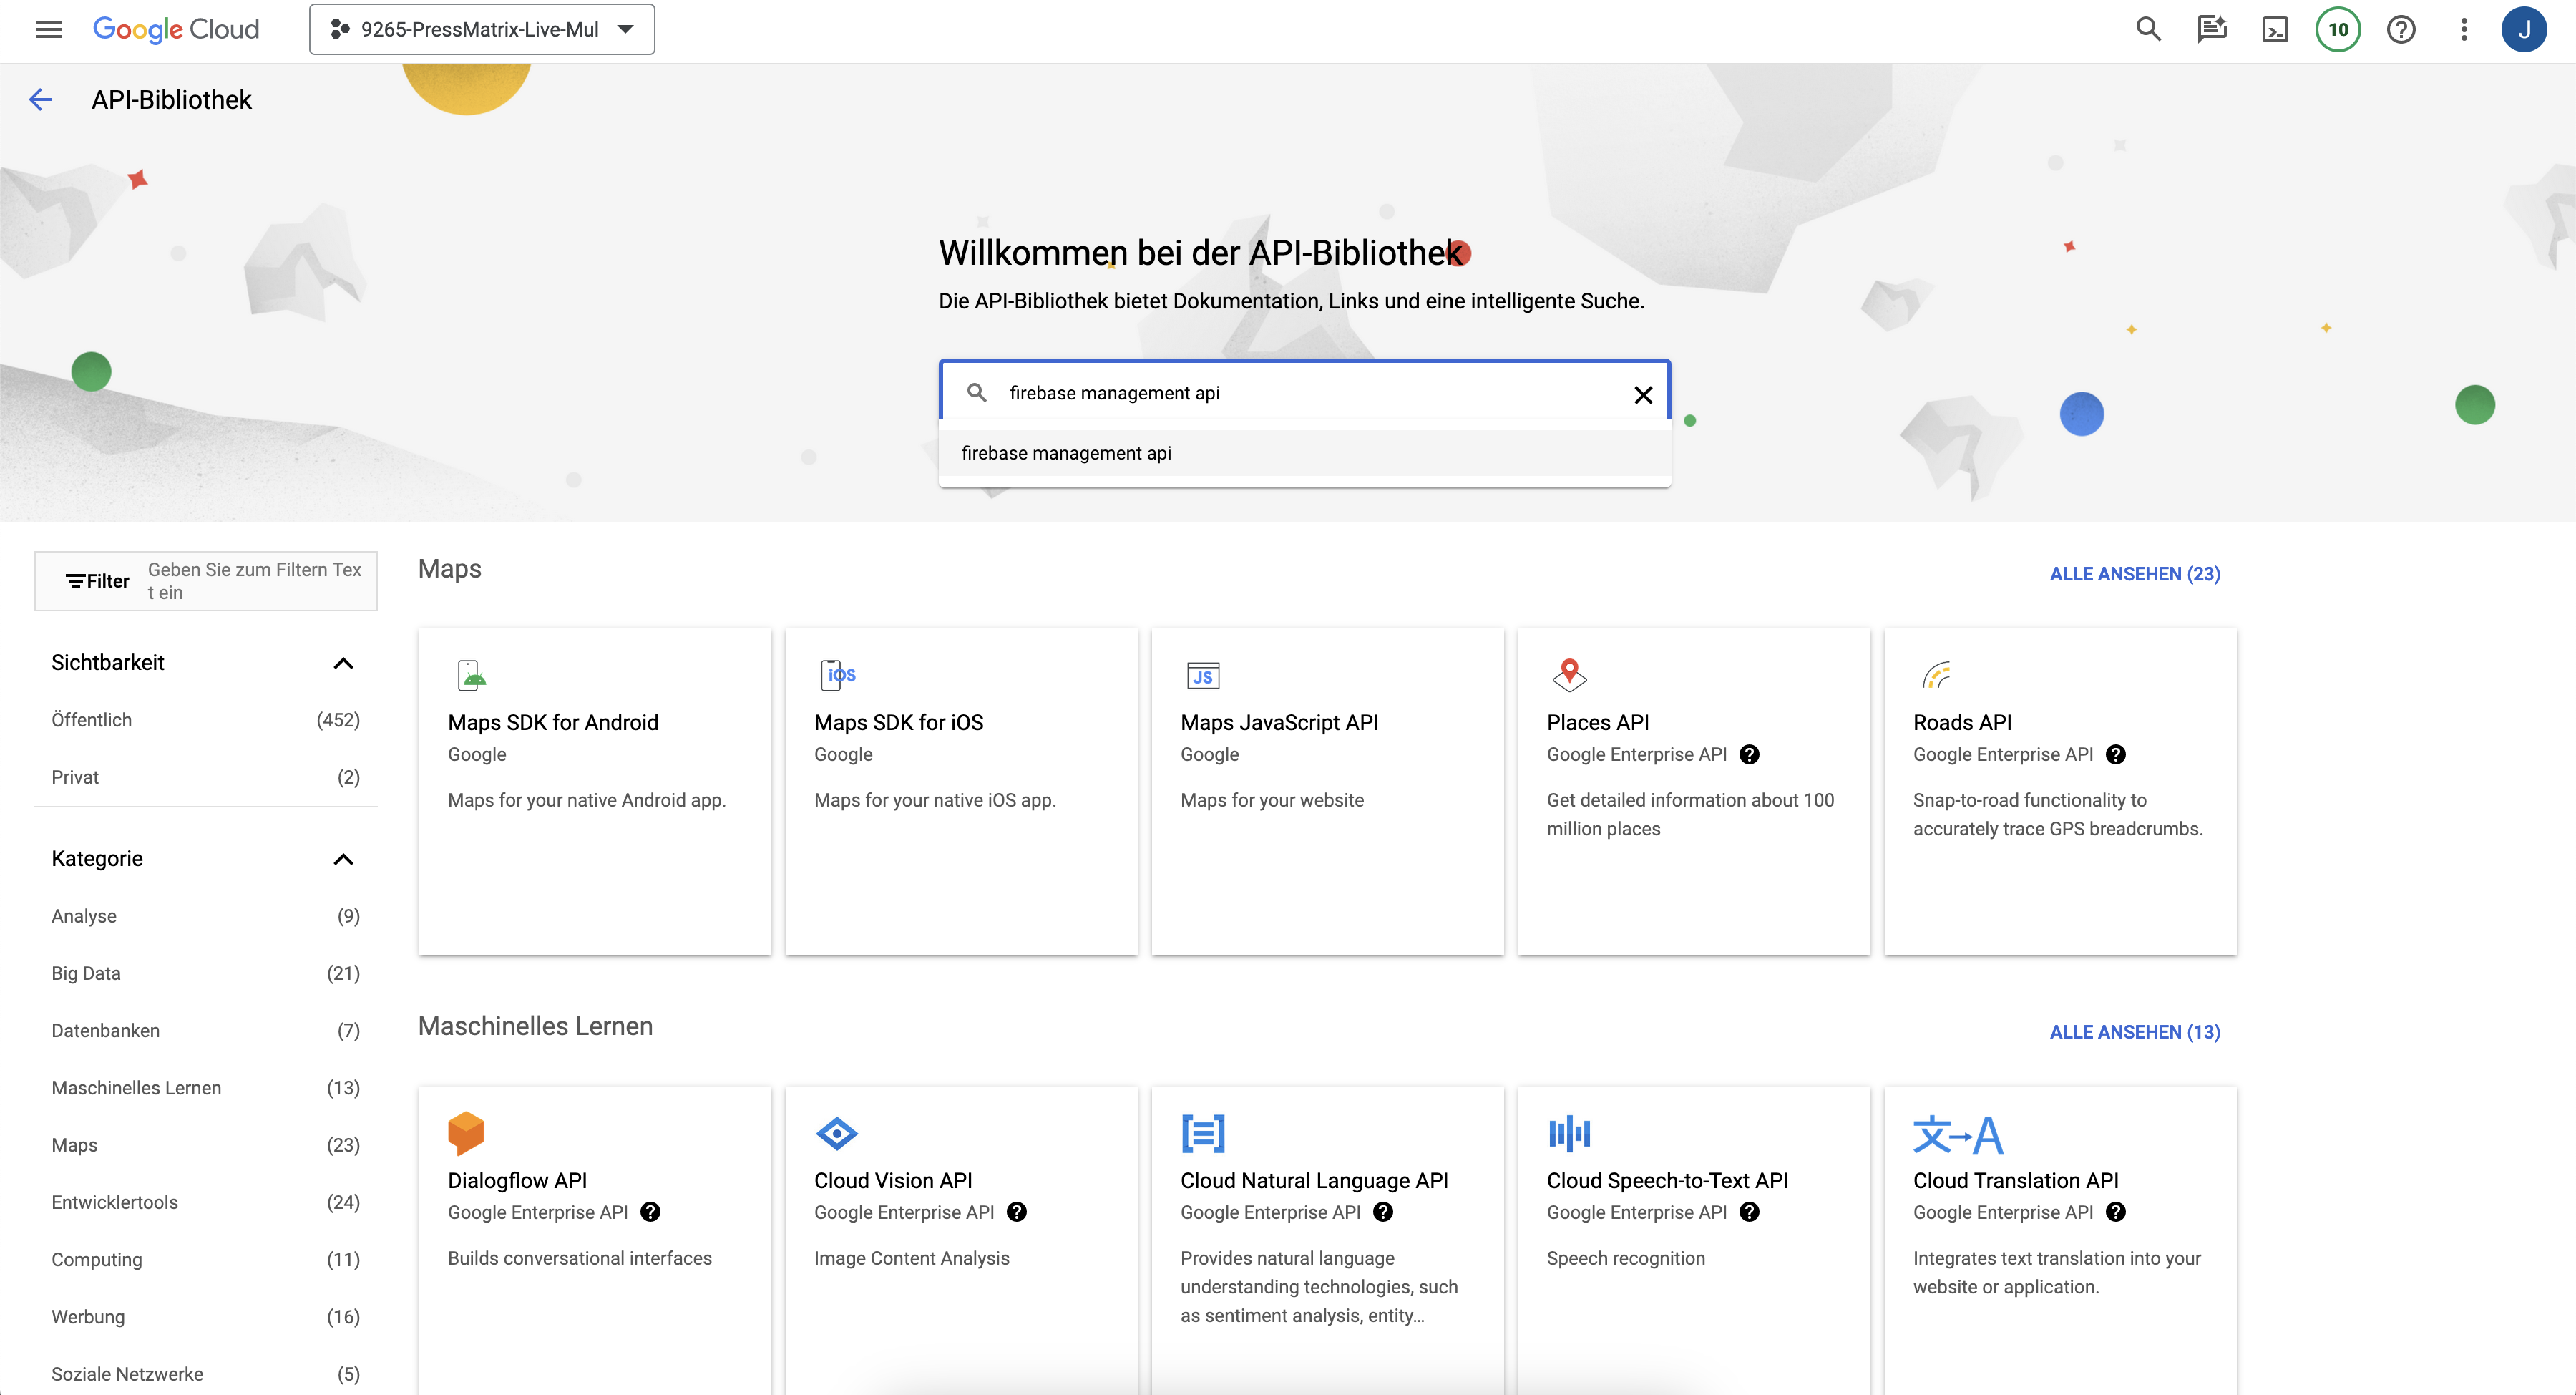The width and height of the screenshot is (2576, 1395).
Task: Click Enterprise API info icon on Places API
Action: (x=1749, y=754)
